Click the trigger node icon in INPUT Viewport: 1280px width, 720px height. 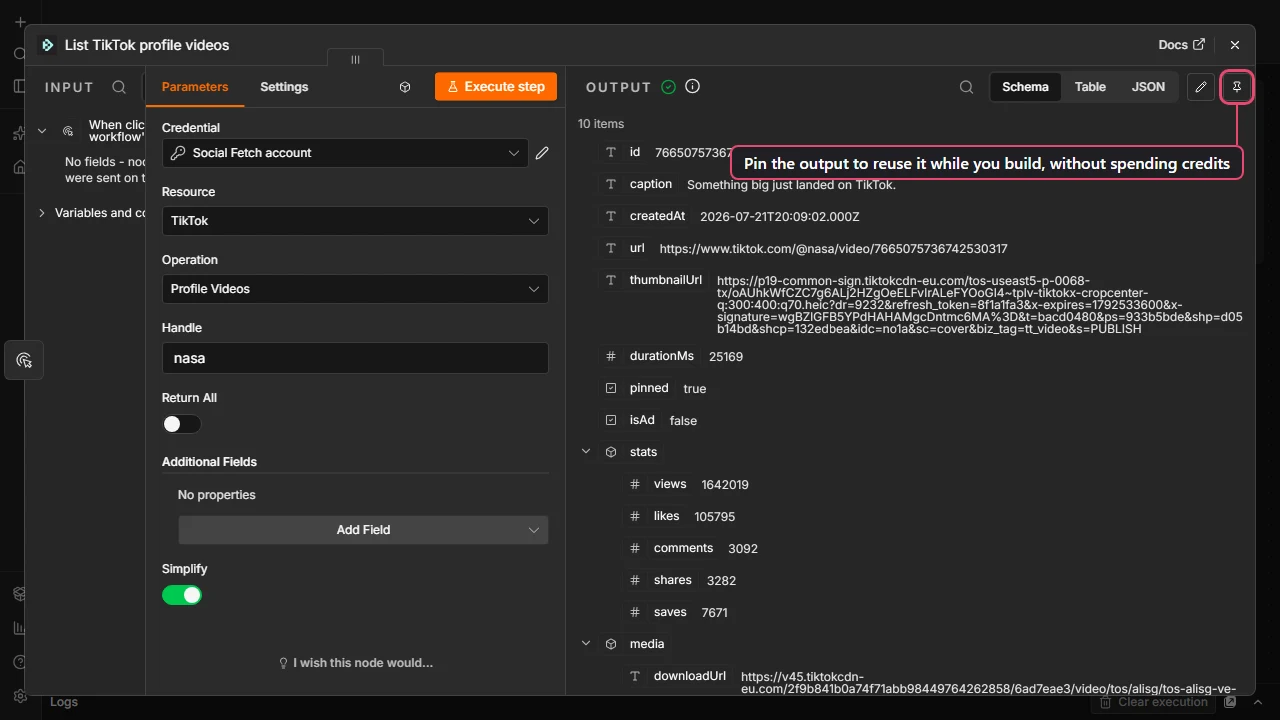[x=68, y=131]
